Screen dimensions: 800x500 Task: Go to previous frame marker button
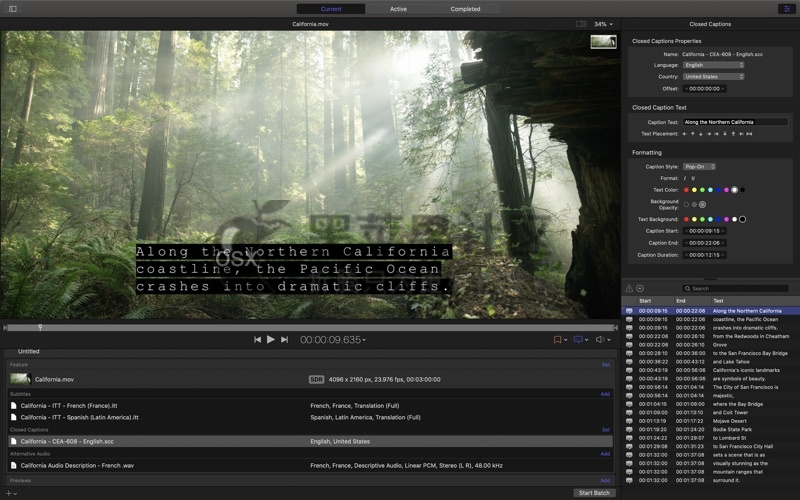258,340
